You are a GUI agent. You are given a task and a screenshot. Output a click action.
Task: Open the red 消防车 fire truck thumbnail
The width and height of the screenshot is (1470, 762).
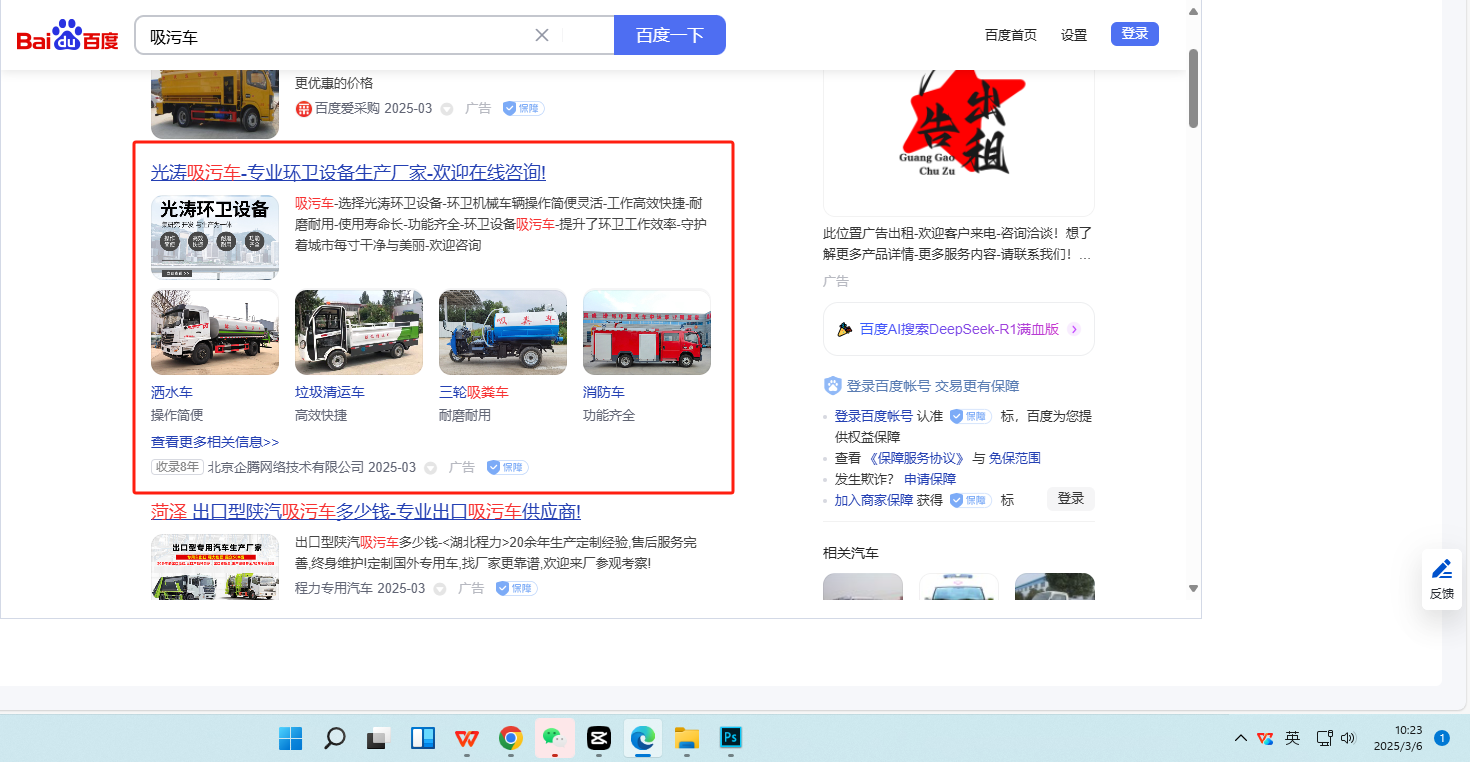pyautogui.click(x=647, y=333)
